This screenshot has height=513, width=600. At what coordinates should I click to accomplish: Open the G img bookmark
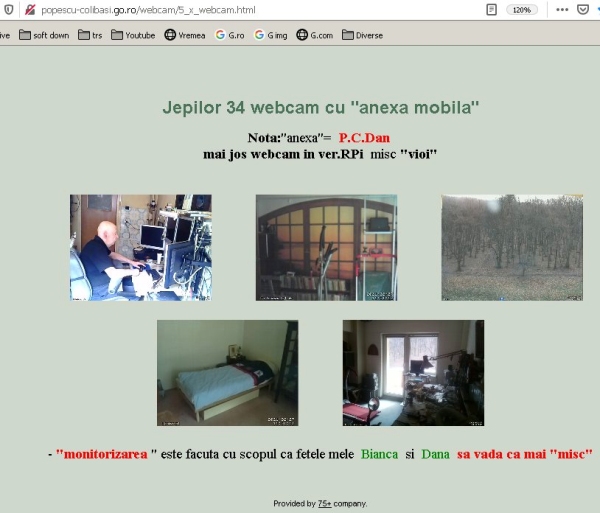tap(270, 35)
